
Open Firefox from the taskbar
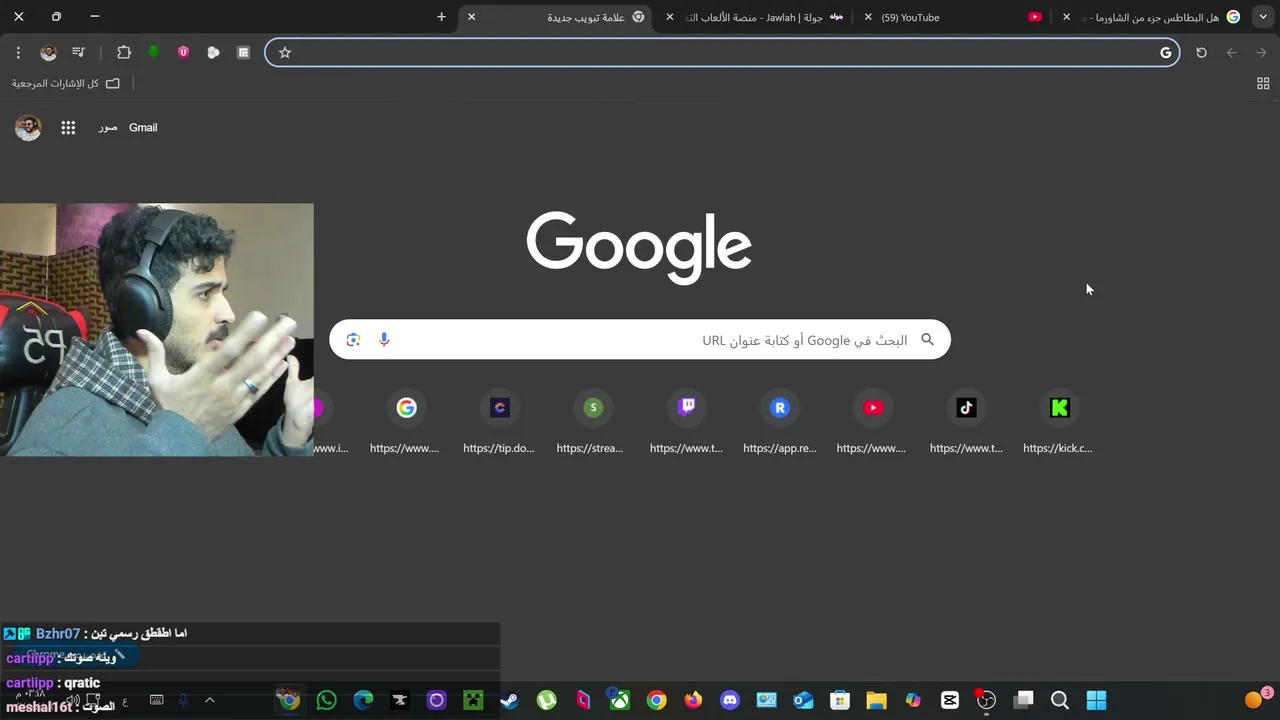693,700
